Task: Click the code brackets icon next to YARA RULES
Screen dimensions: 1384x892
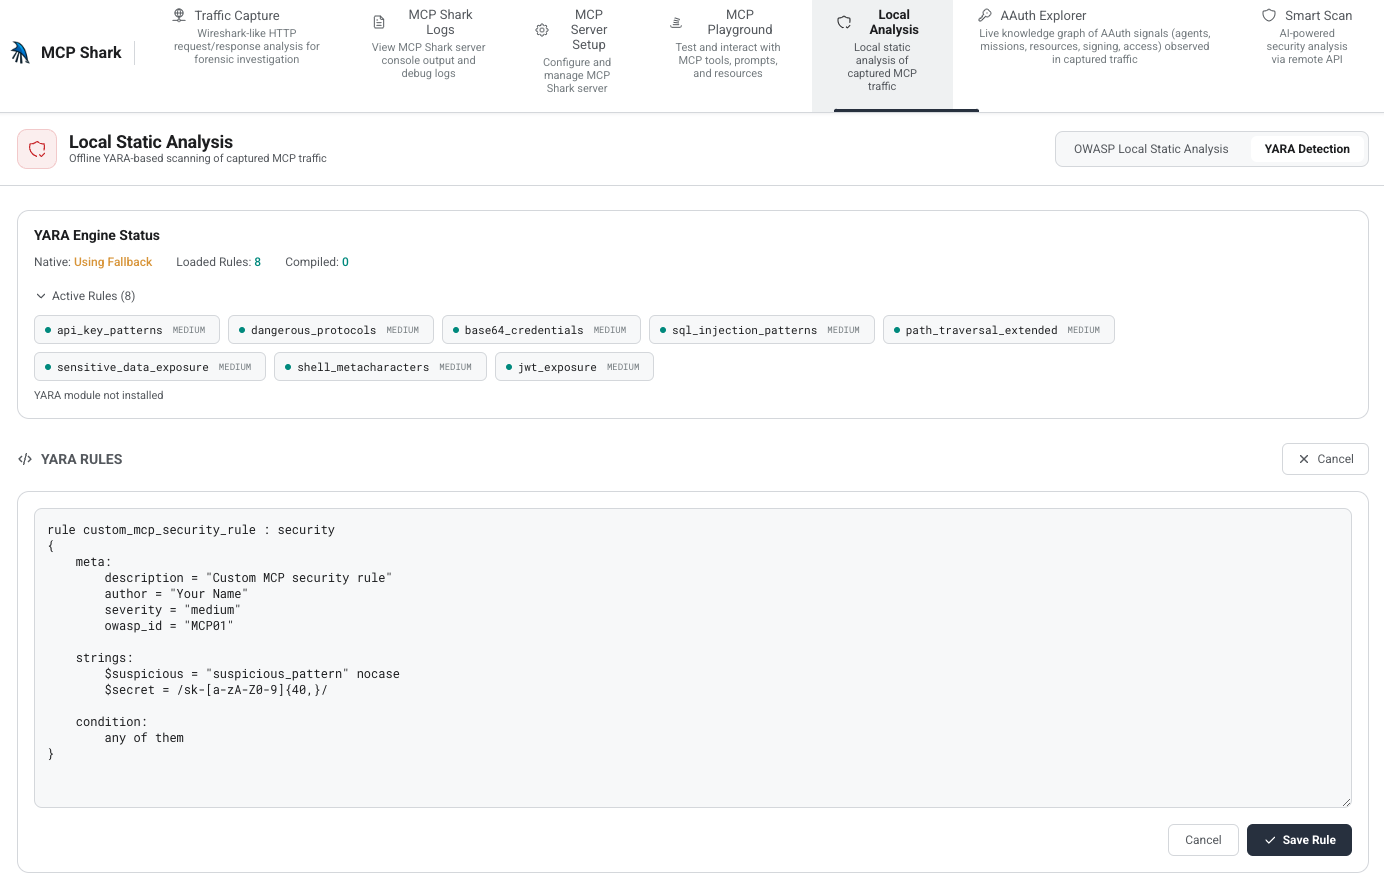Action: tap(25, 459)
